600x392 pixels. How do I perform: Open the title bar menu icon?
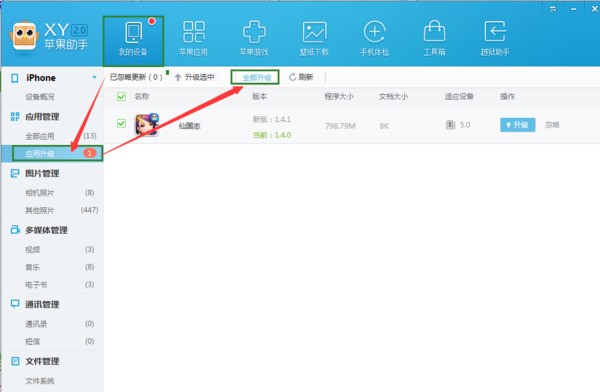coord(553,9)
